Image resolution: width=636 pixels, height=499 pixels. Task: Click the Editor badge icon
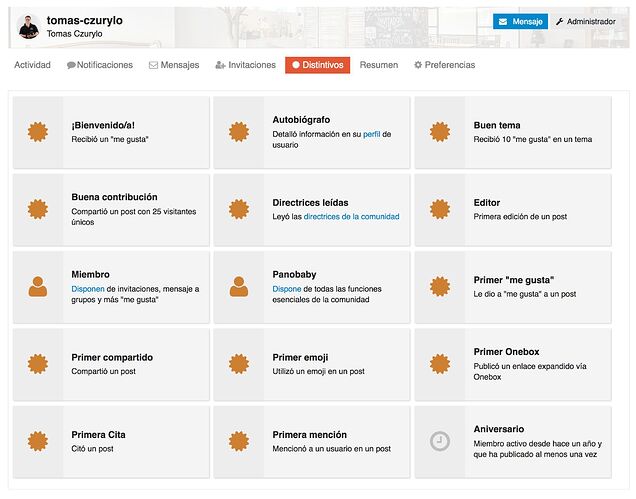[440, 209]
